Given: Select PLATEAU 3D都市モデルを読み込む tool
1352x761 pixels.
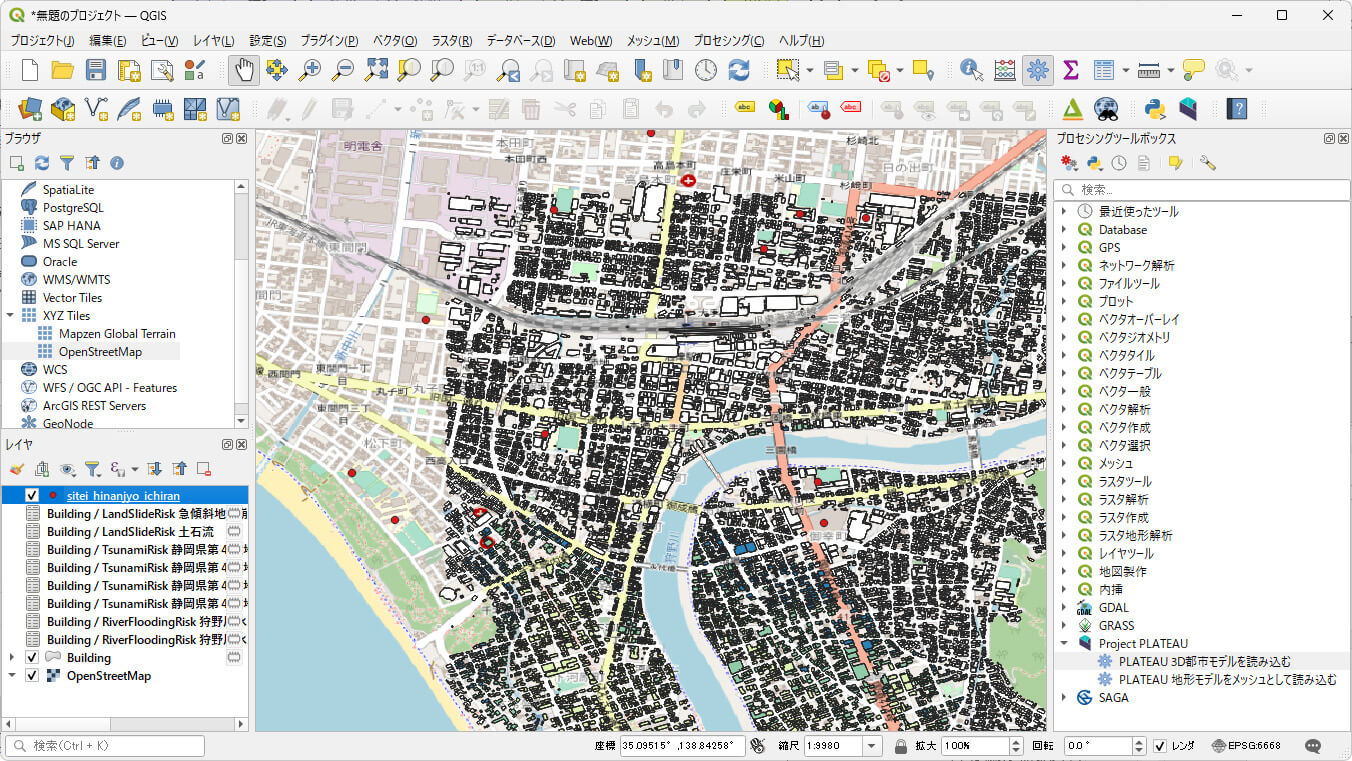Looking at the screenshot, I should 1204,662.
